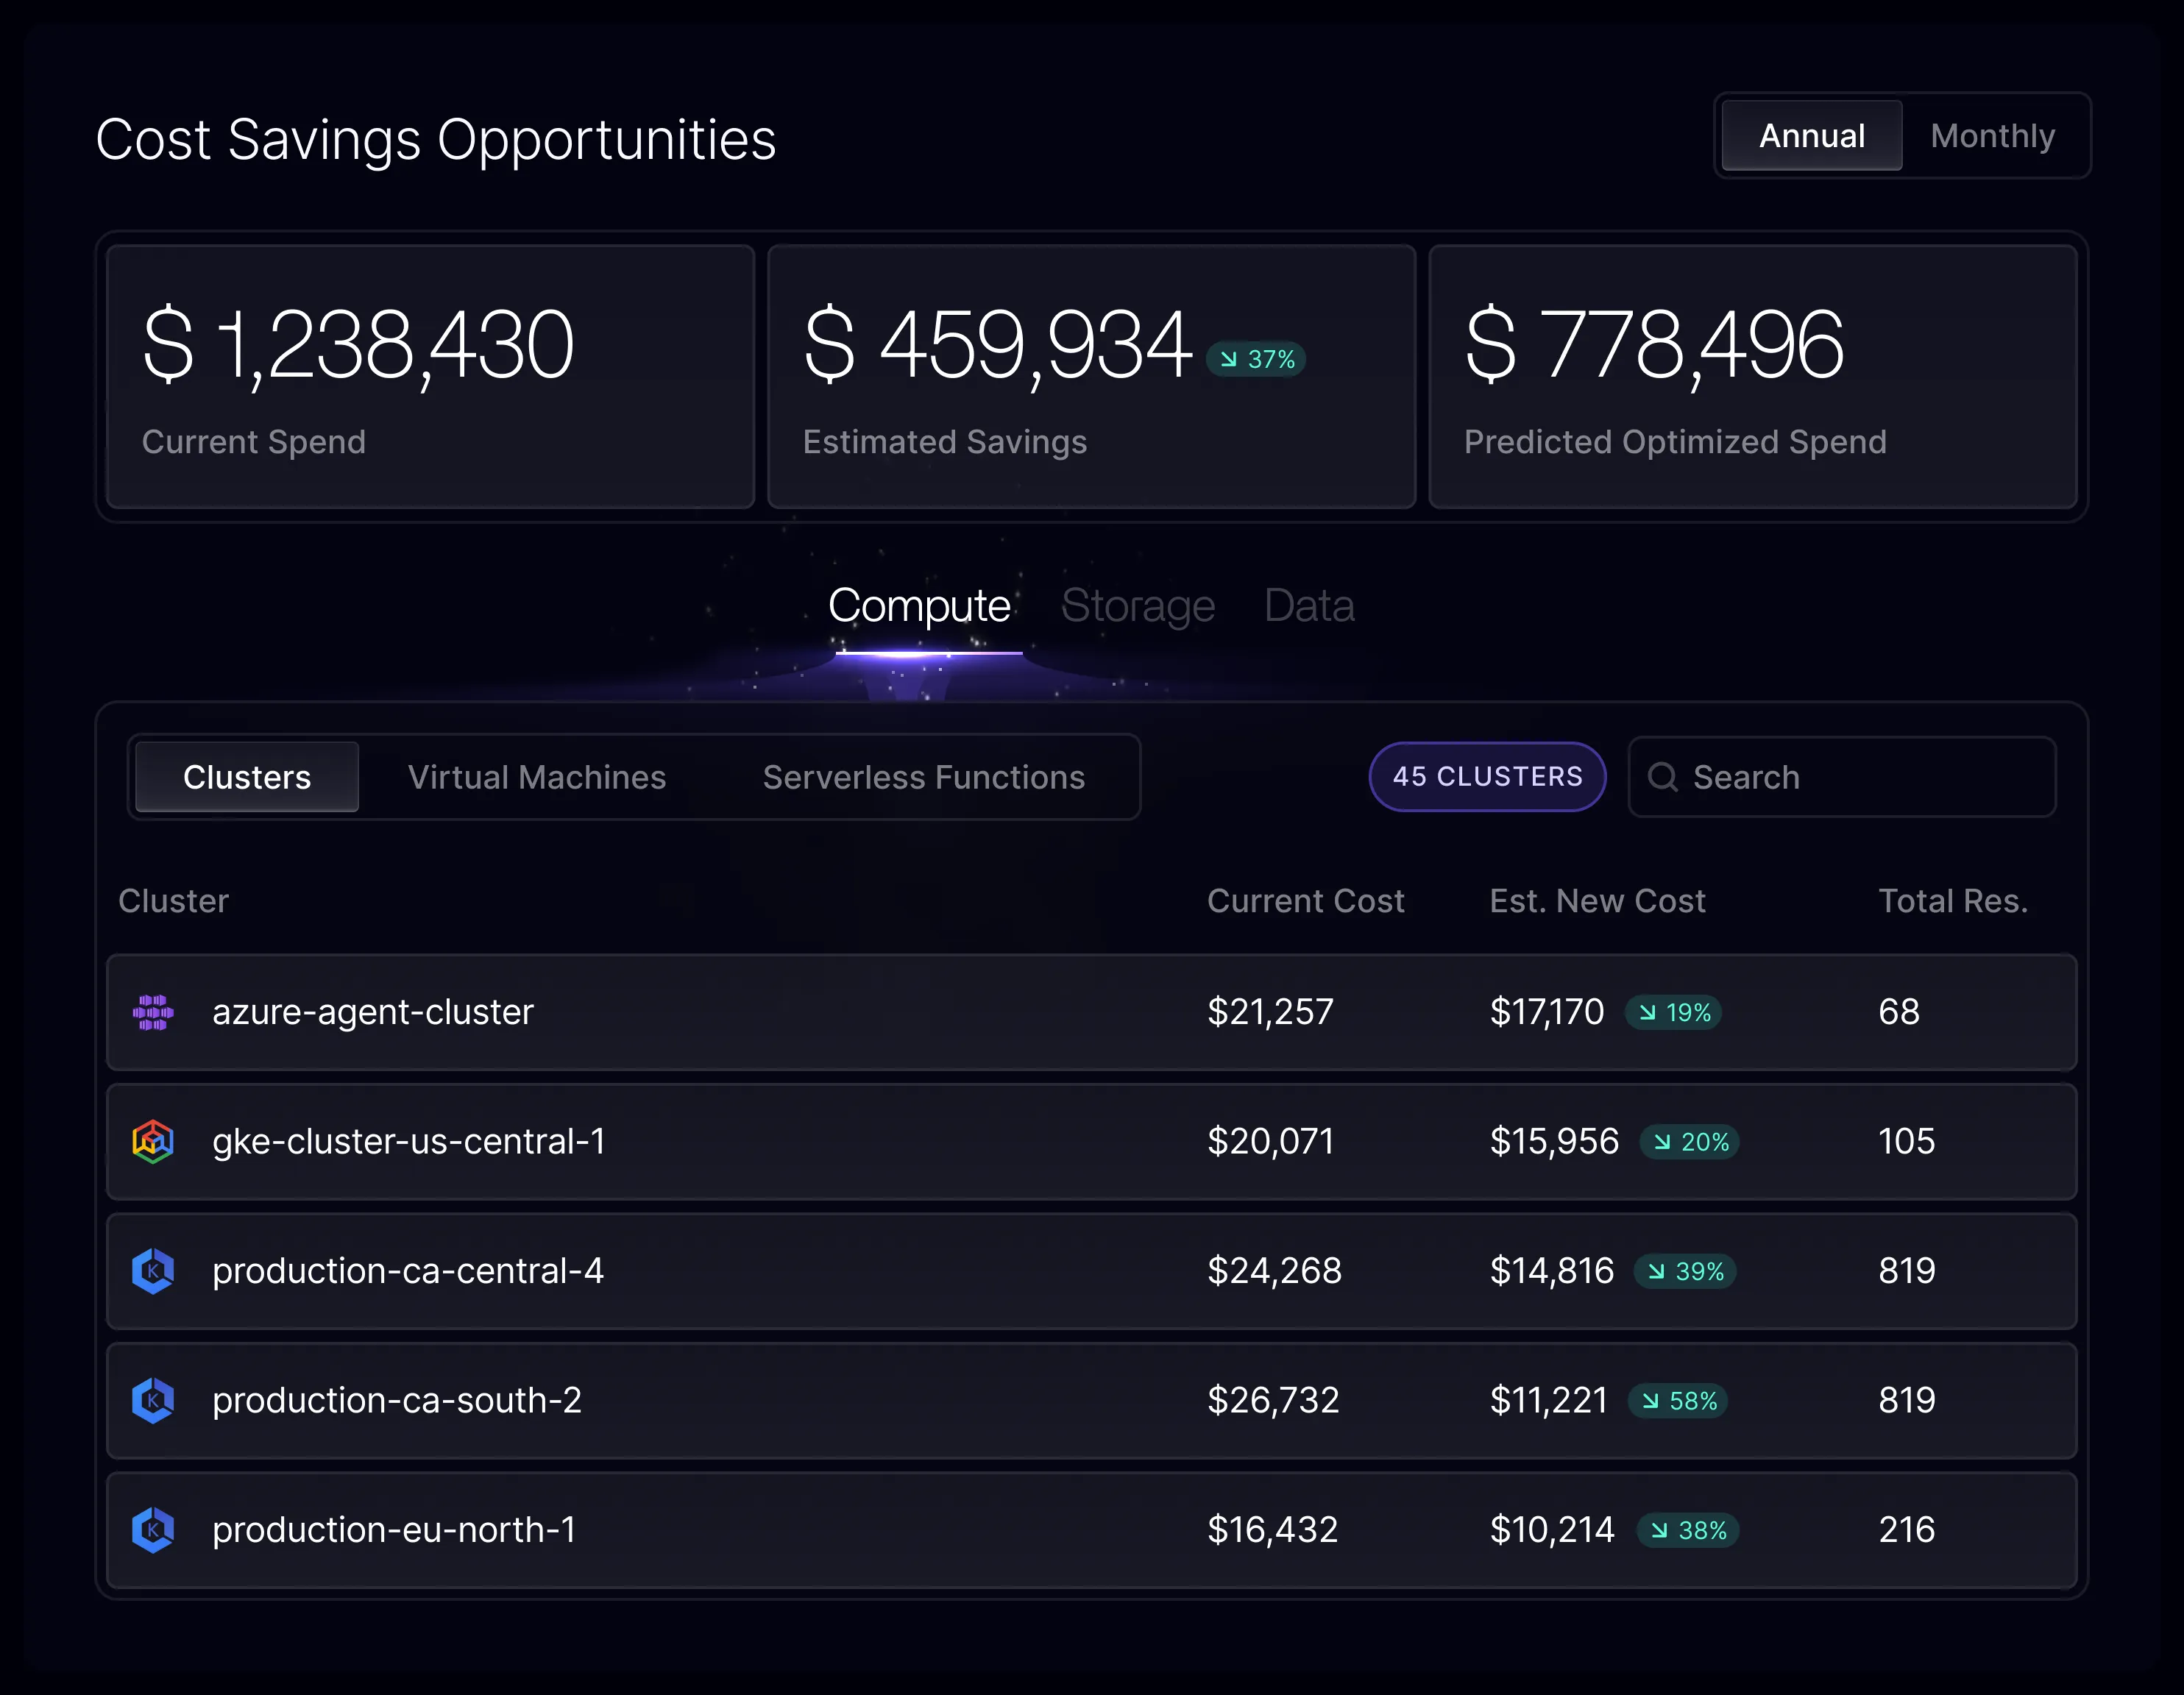Select the Serverless Functions sub-tab
The width and height of the screenshot is (2184, 1695).
[x=924, y=777]
